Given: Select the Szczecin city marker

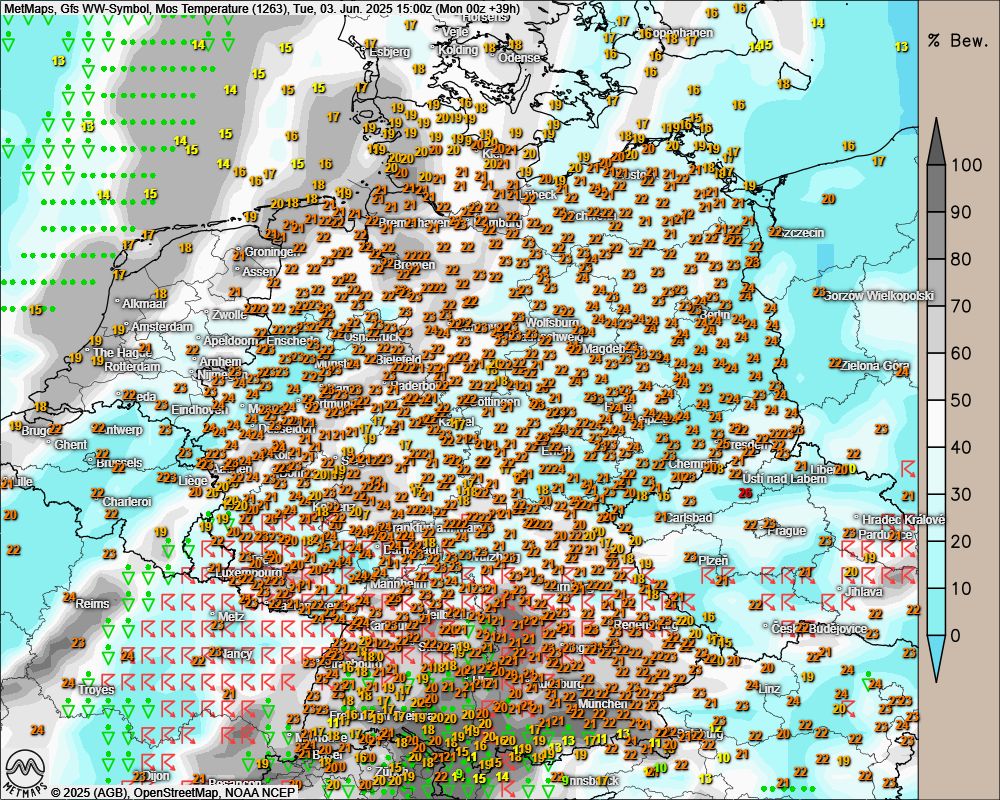Looking at the screenshot, I should [785, 233].
